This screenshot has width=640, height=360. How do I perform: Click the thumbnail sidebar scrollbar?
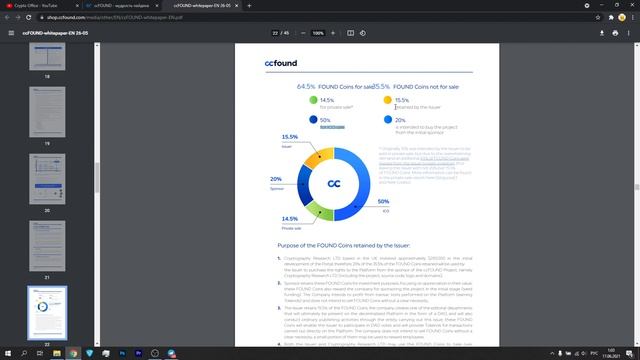[97, 178]
